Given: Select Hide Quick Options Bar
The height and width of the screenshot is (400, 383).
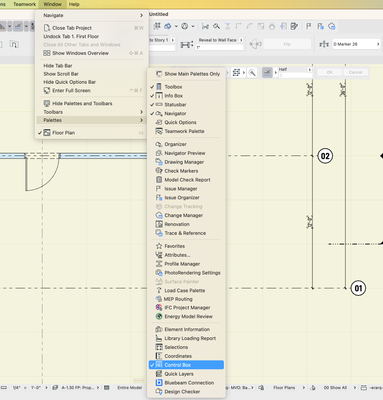Looking at the screenshot, I should [x=92, y=82].
